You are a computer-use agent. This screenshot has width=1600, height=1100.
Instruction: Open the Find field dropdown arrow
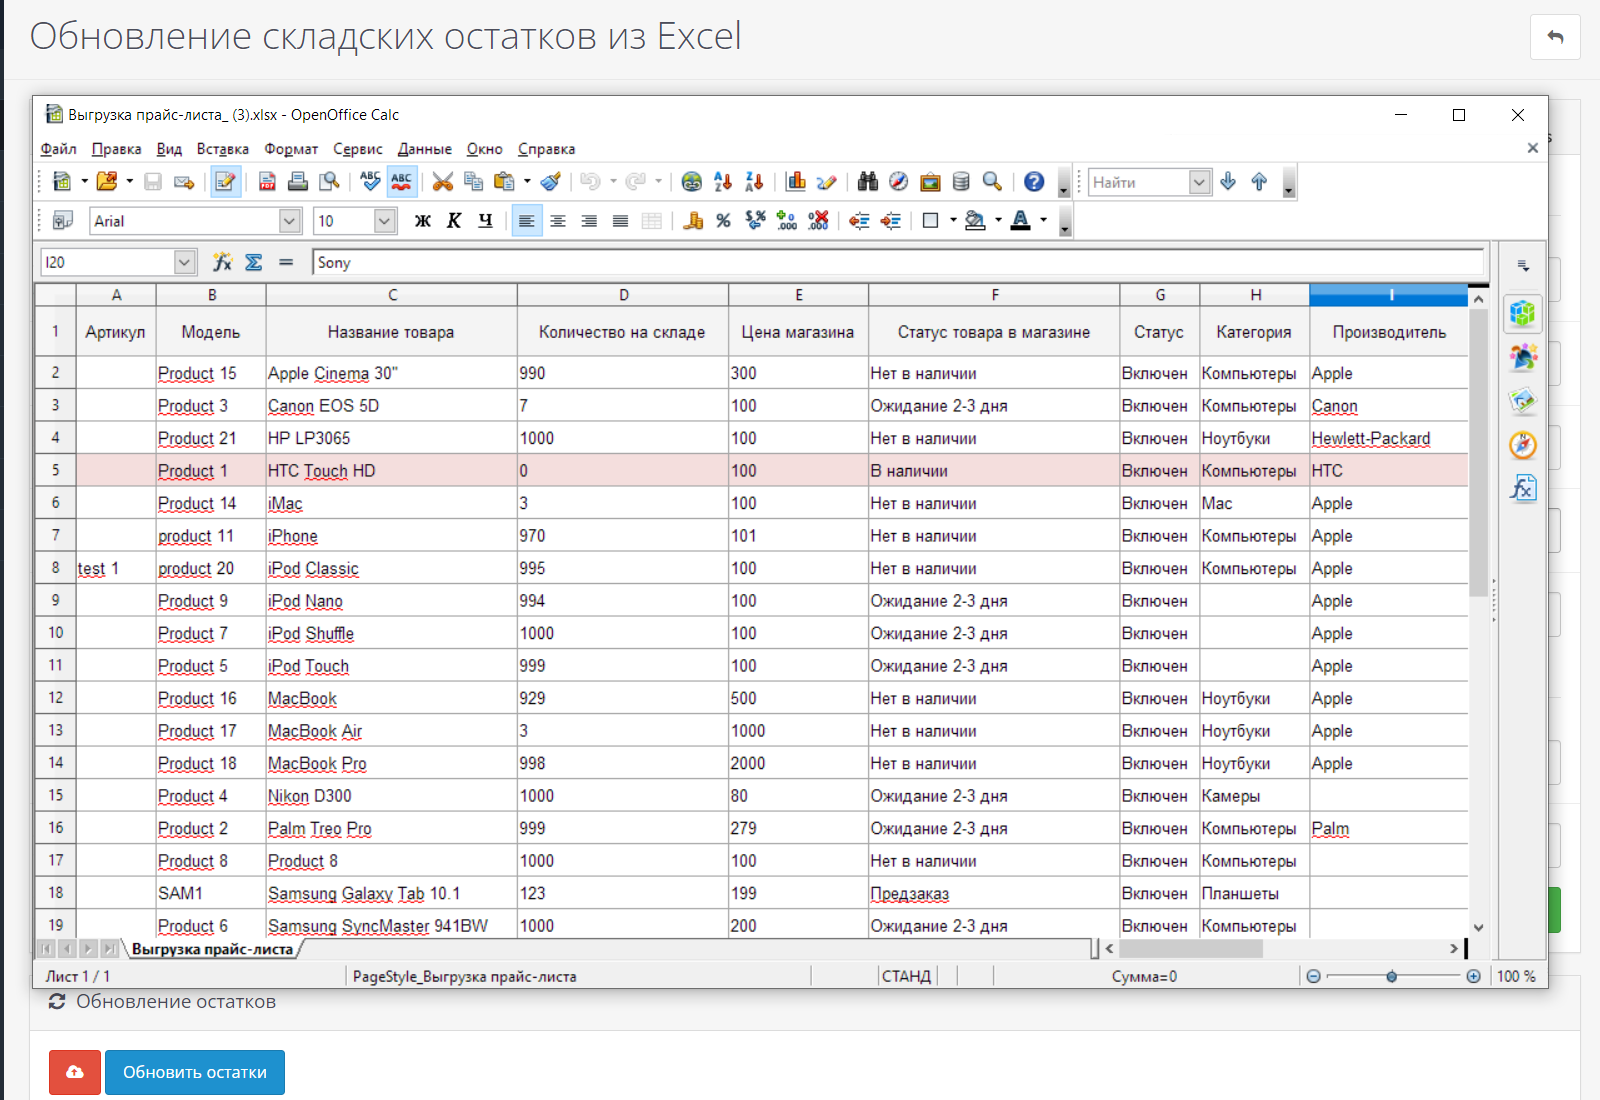click(1200, 182)
